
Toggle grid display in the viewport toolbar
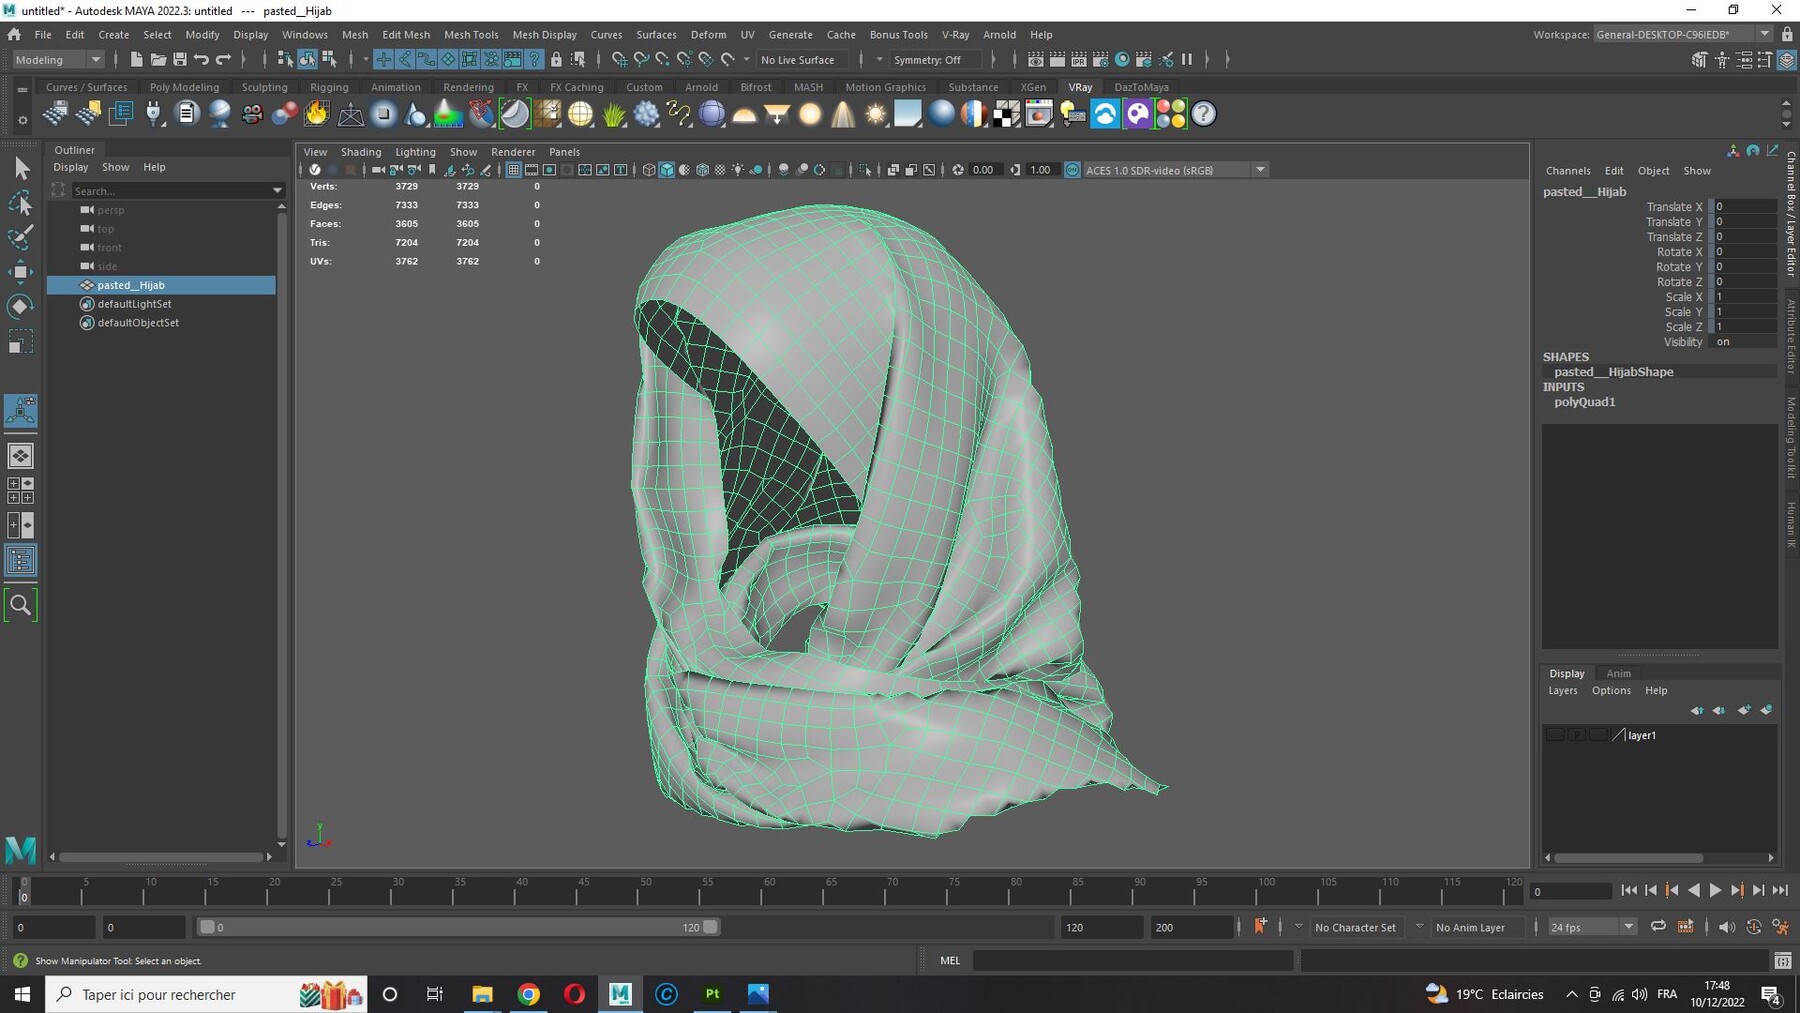coord(514,169)
